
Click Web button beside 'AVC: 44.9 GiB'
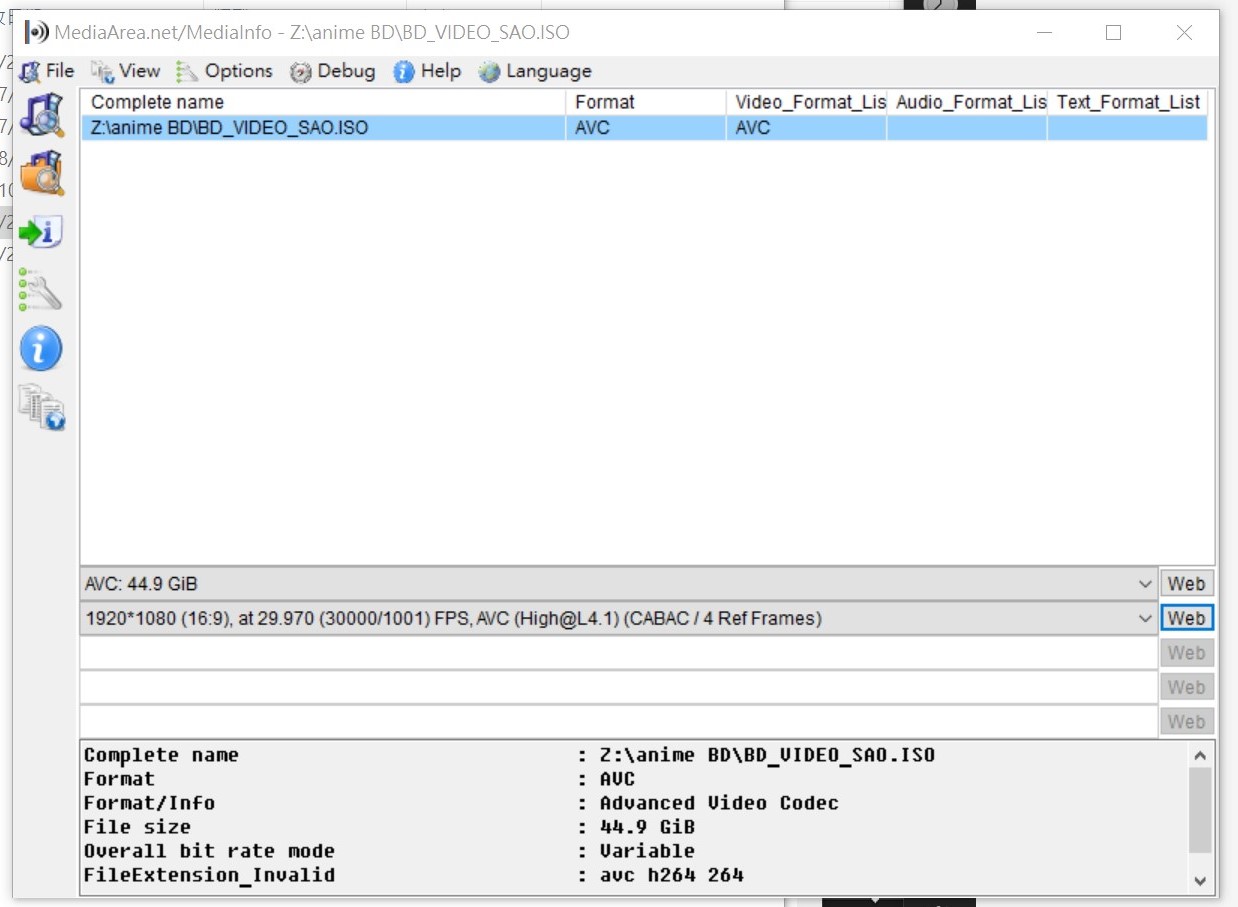pos(1187,584)
